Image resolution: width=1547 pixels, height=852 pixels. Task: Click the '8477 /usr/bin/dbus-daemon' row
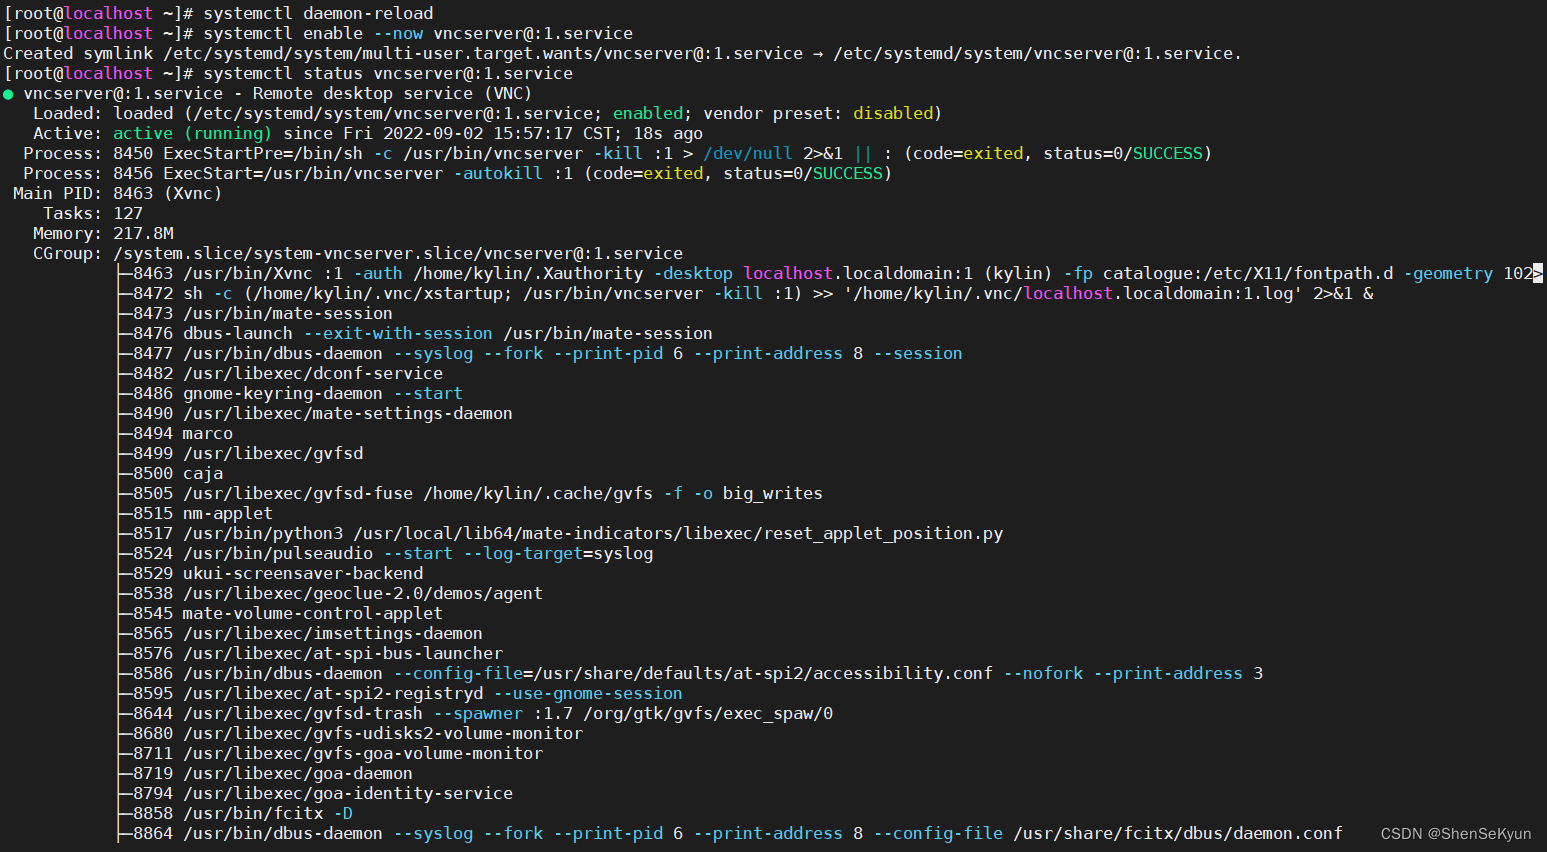pyautogui.click(x=540, y=353)
